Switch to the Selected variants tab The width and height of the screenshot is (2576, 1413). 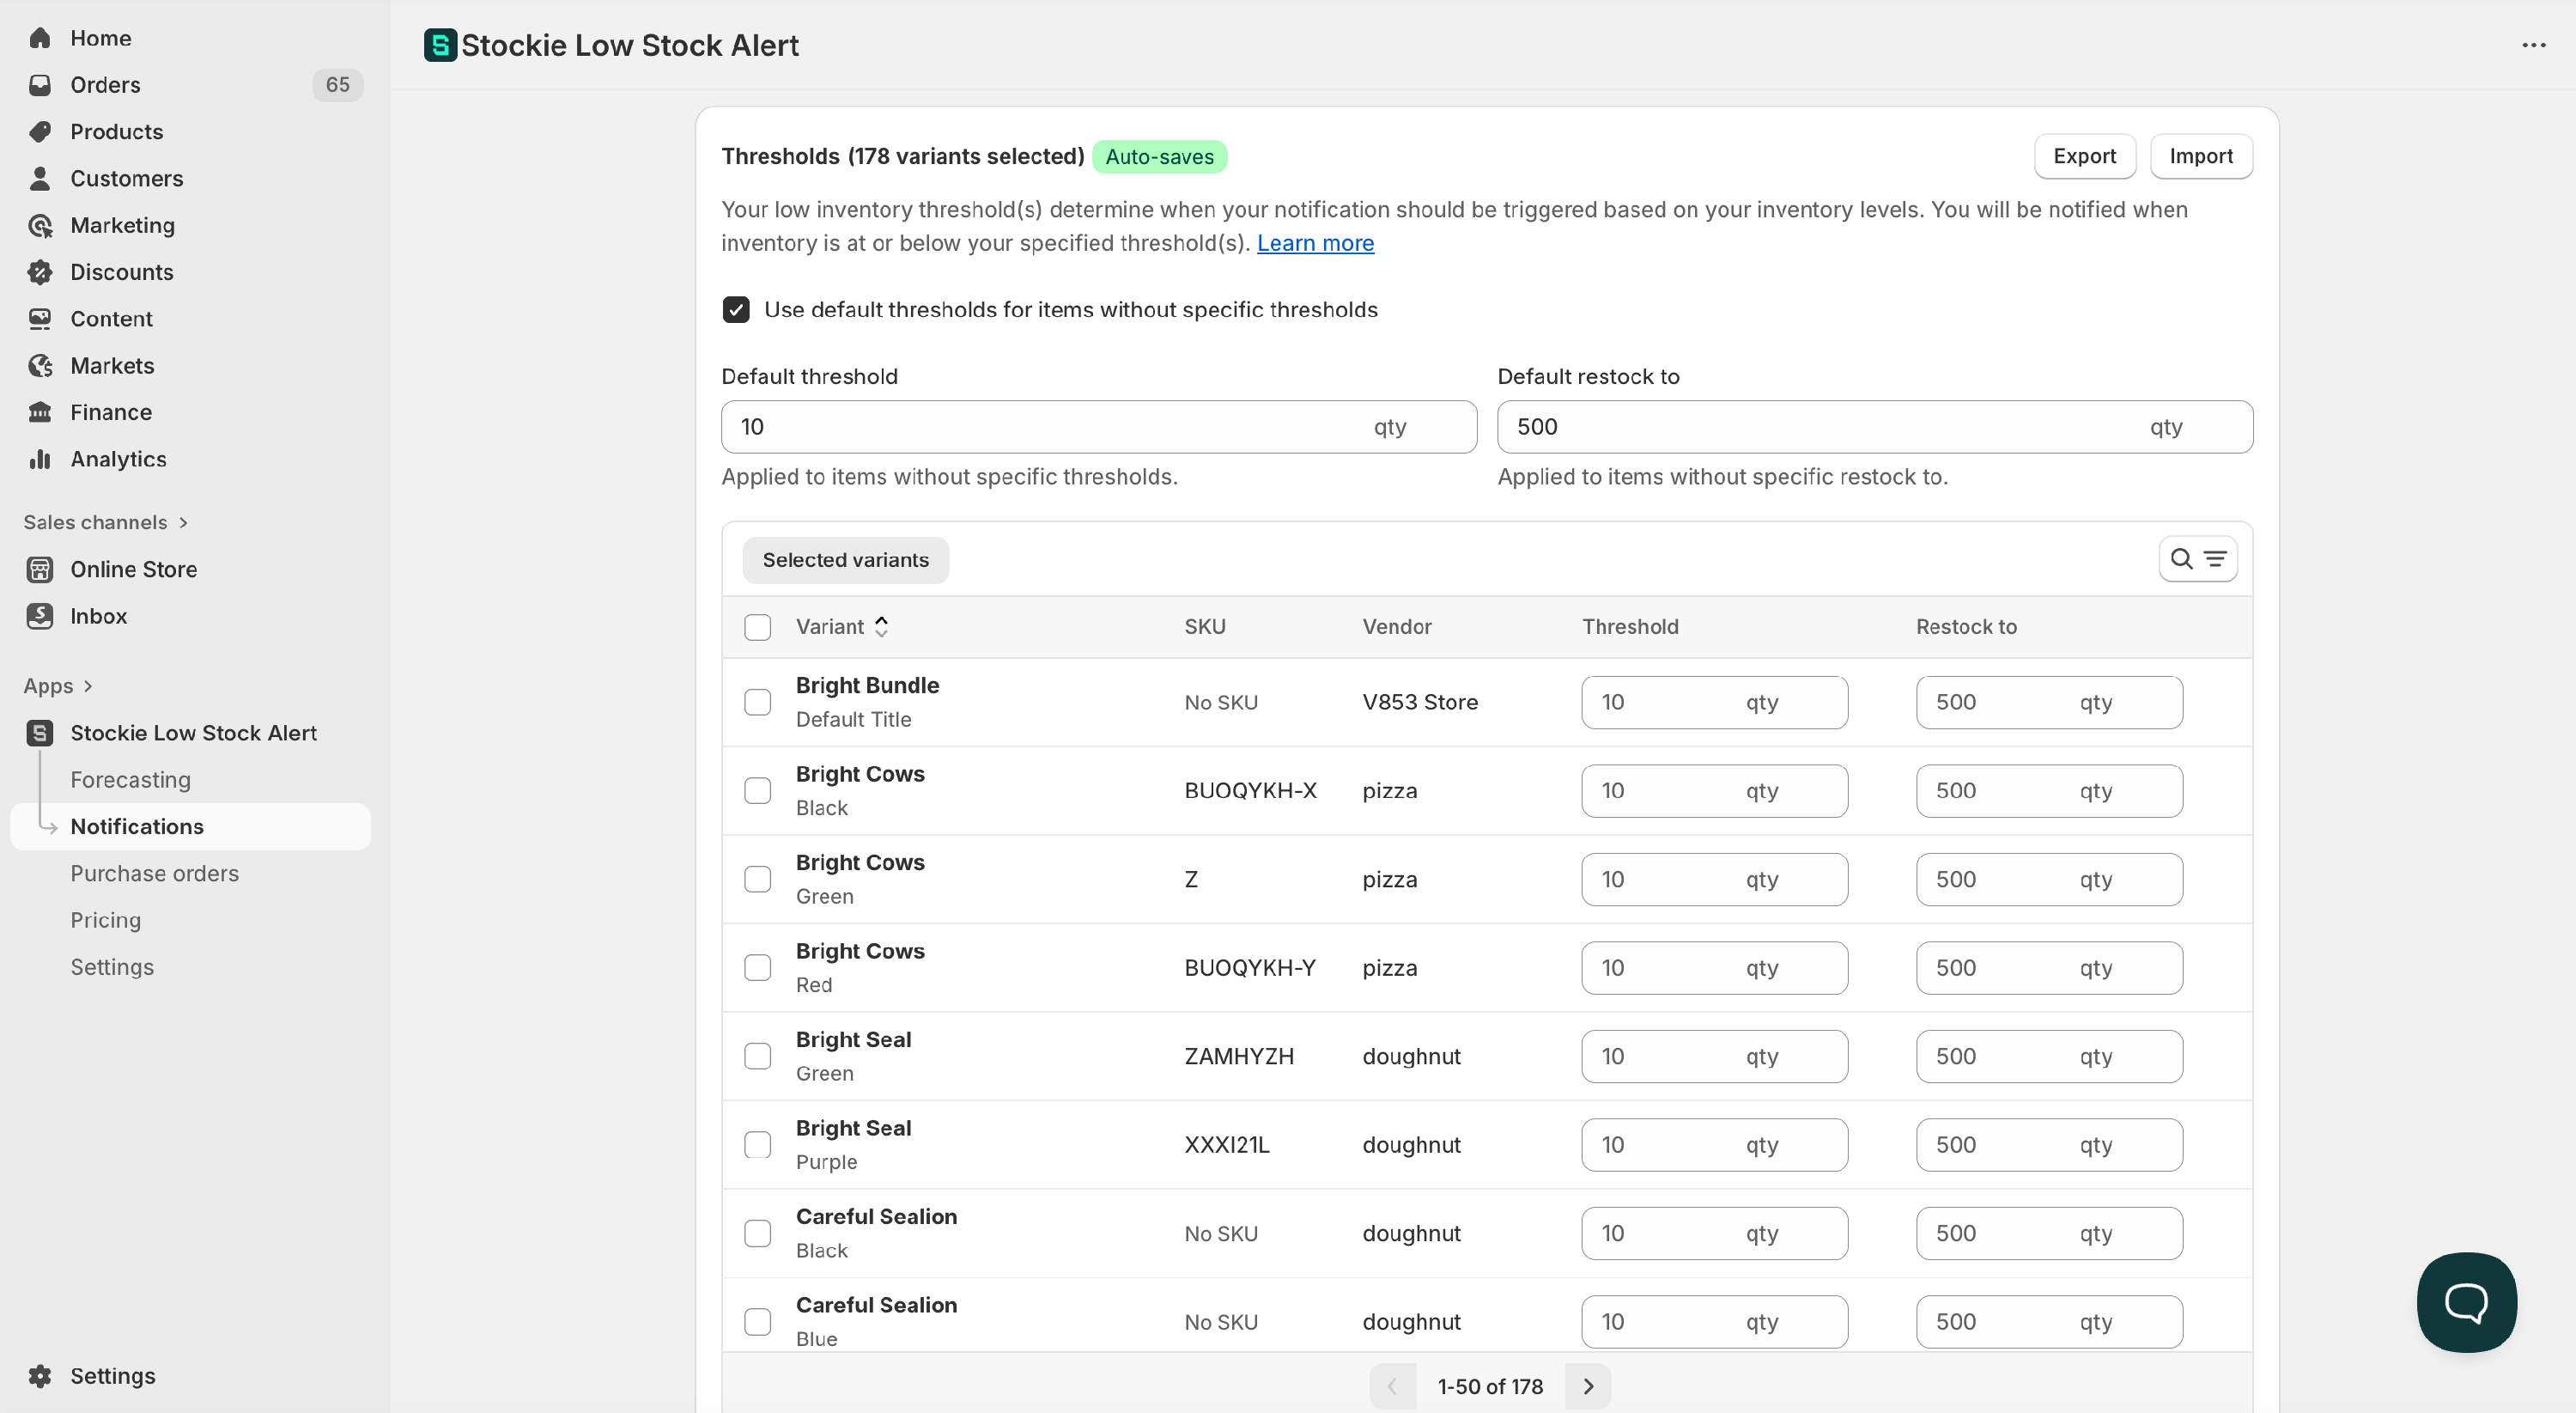click(x=845, y=560)
